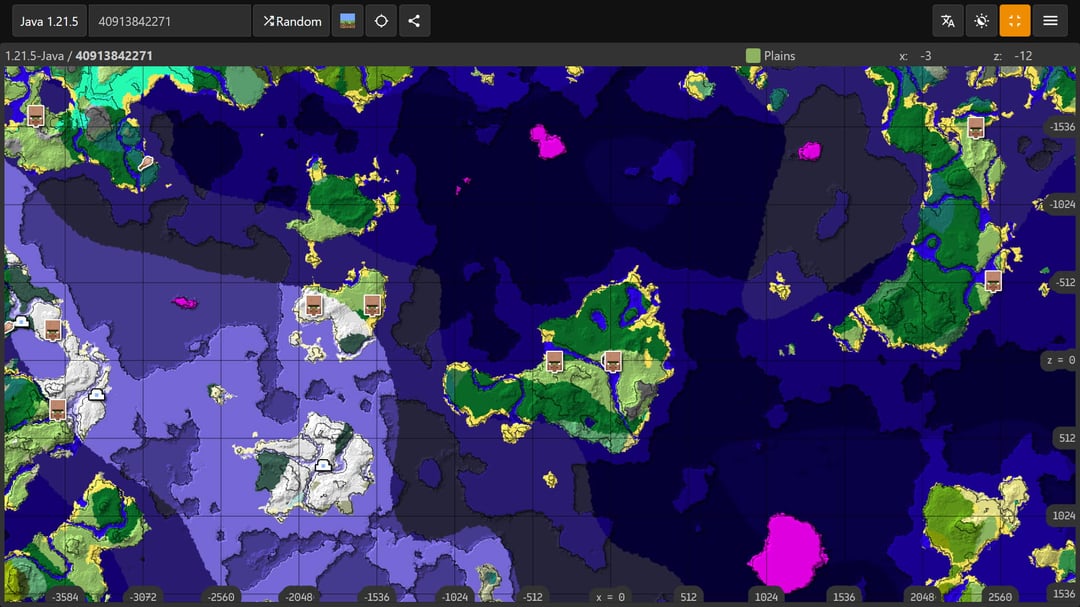Viewport: 1080px width, 607px height.
Task: Click the Random seed shuffle button
Action: 292,21
